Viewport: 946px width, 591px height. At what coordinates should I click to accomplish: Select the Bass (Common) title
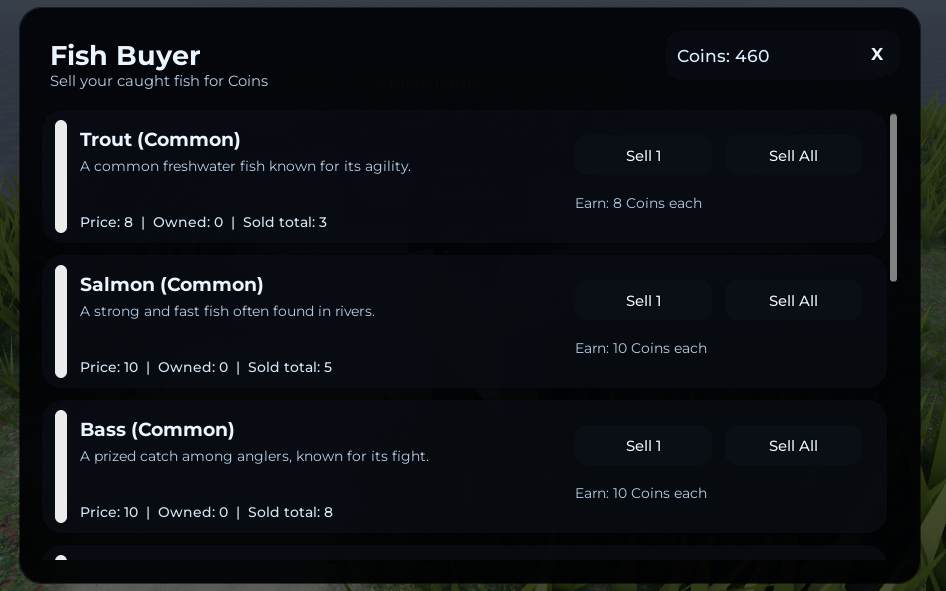[x=157, y=430]
